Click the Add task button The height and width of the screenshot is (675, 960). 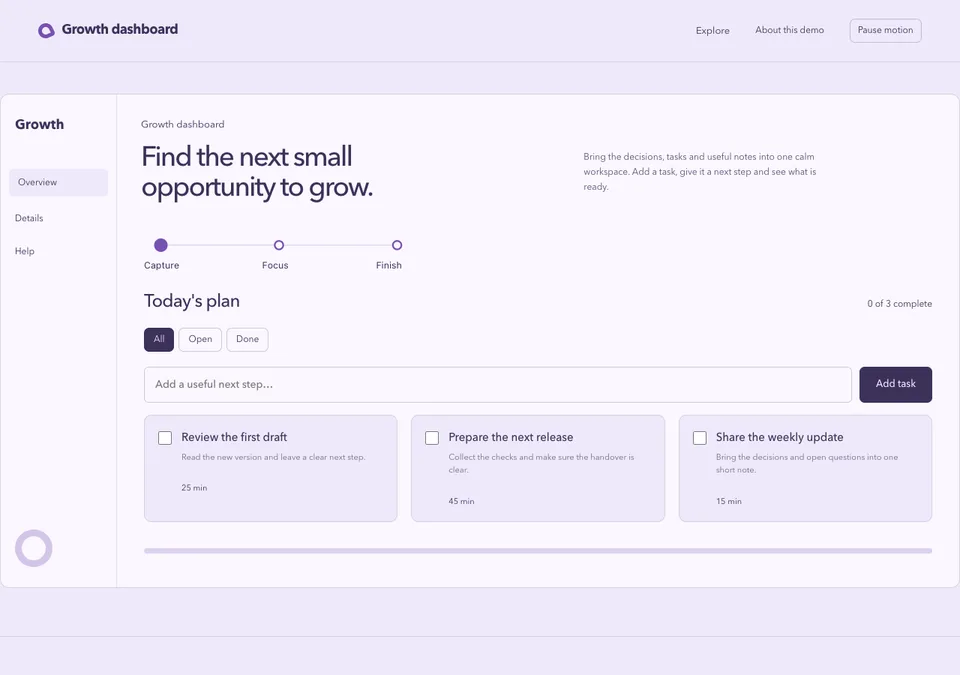pos(895,384)
